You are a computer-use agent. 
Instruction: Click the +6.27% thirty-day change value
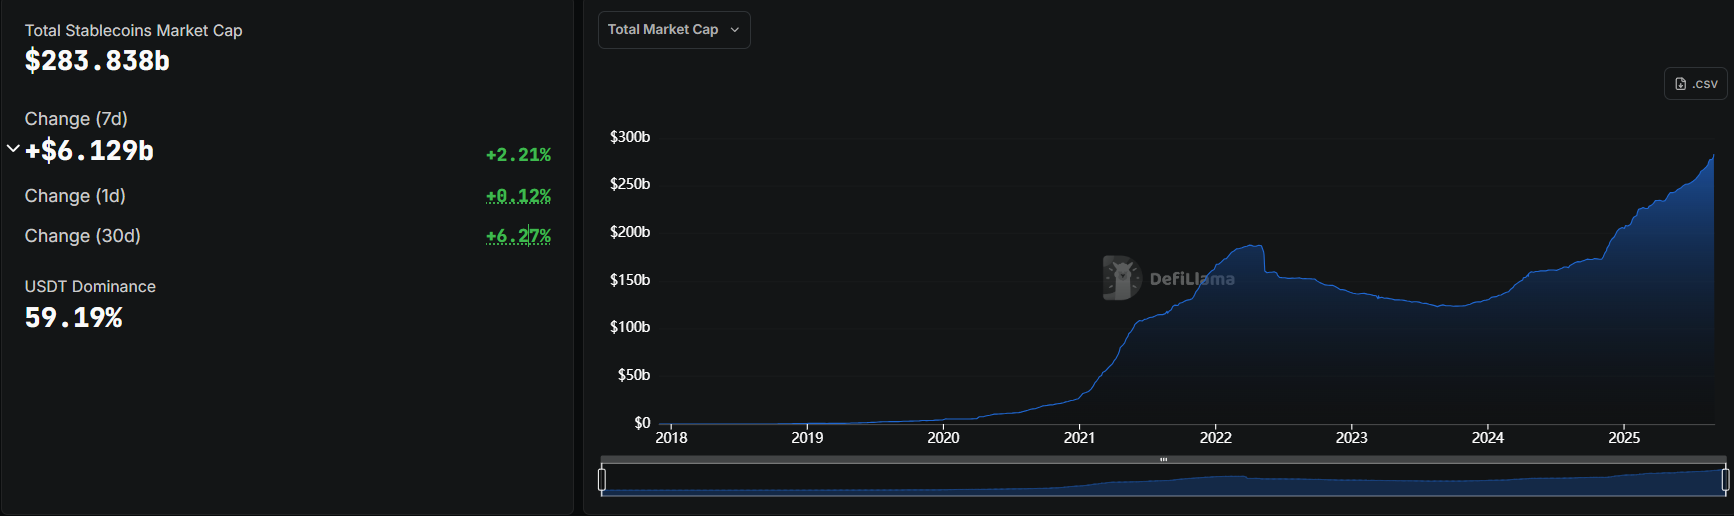(518, 236)
